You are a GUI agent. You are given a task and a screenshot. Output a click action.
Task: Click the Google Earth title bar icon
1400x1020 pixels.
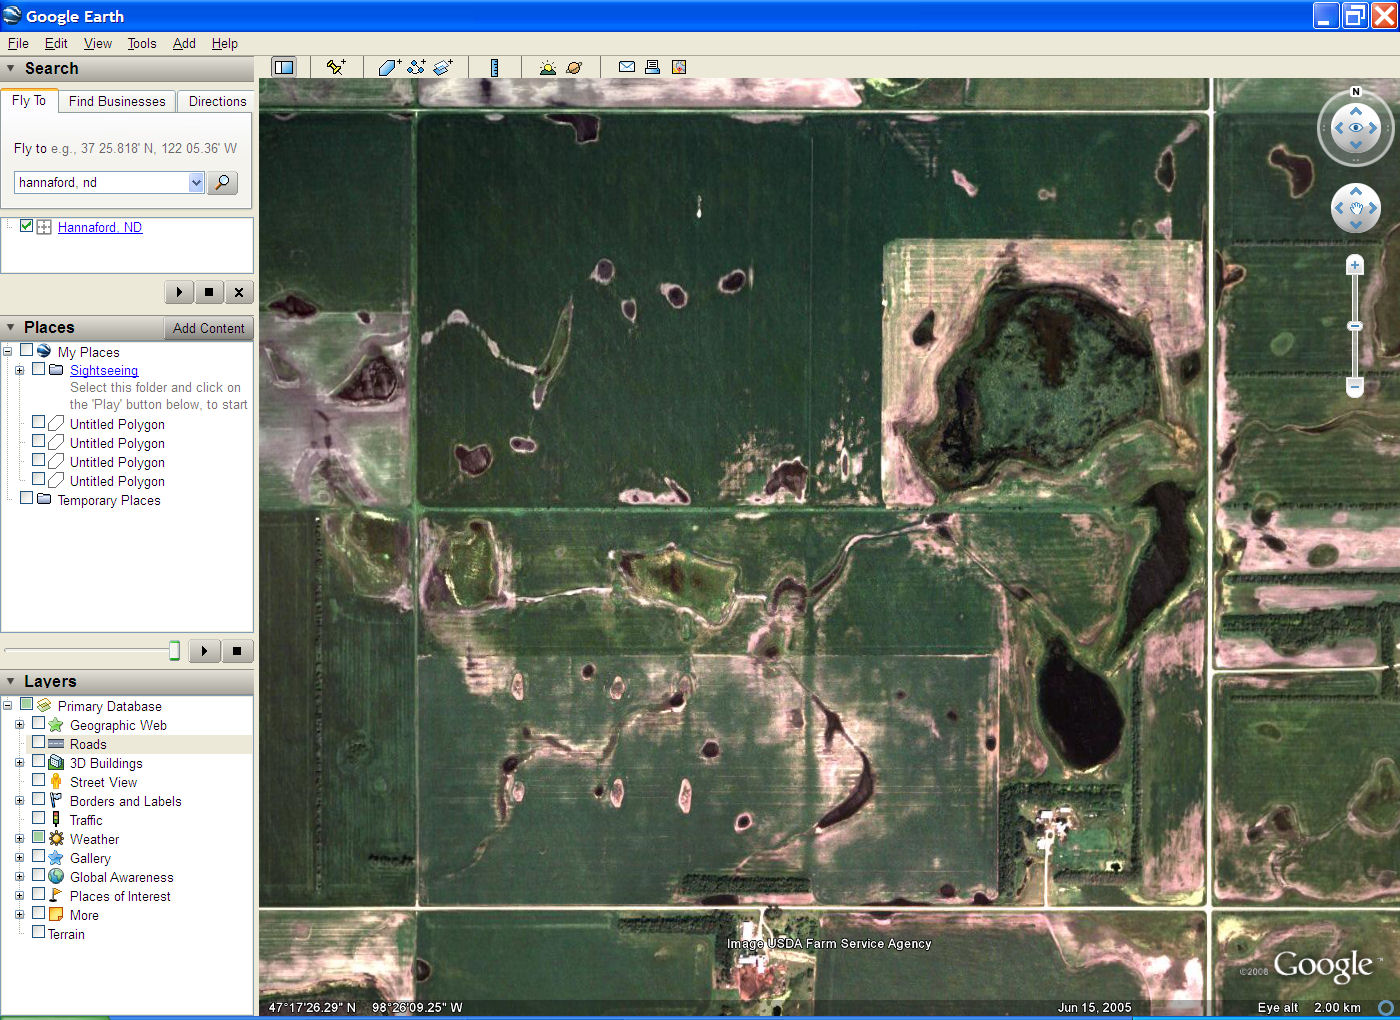12,15
